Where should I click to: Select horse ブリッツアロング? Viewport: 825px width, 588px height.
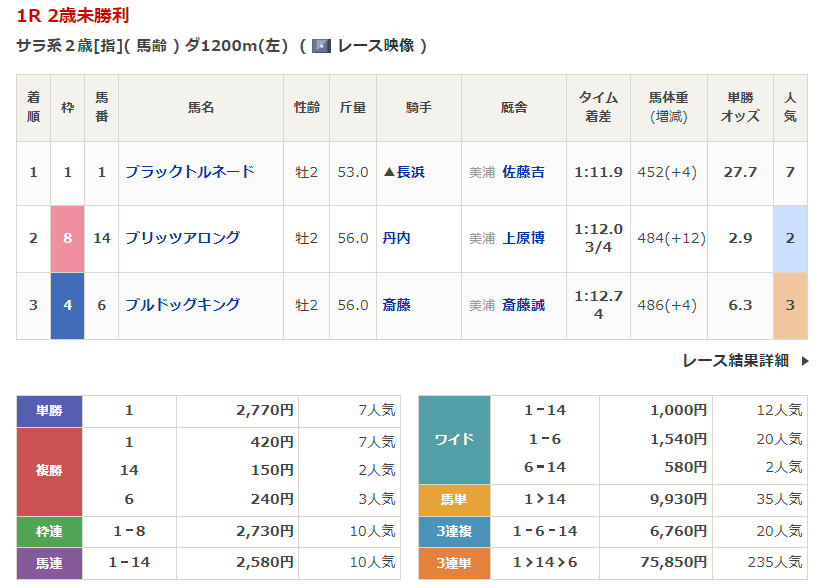coord(182,238)
